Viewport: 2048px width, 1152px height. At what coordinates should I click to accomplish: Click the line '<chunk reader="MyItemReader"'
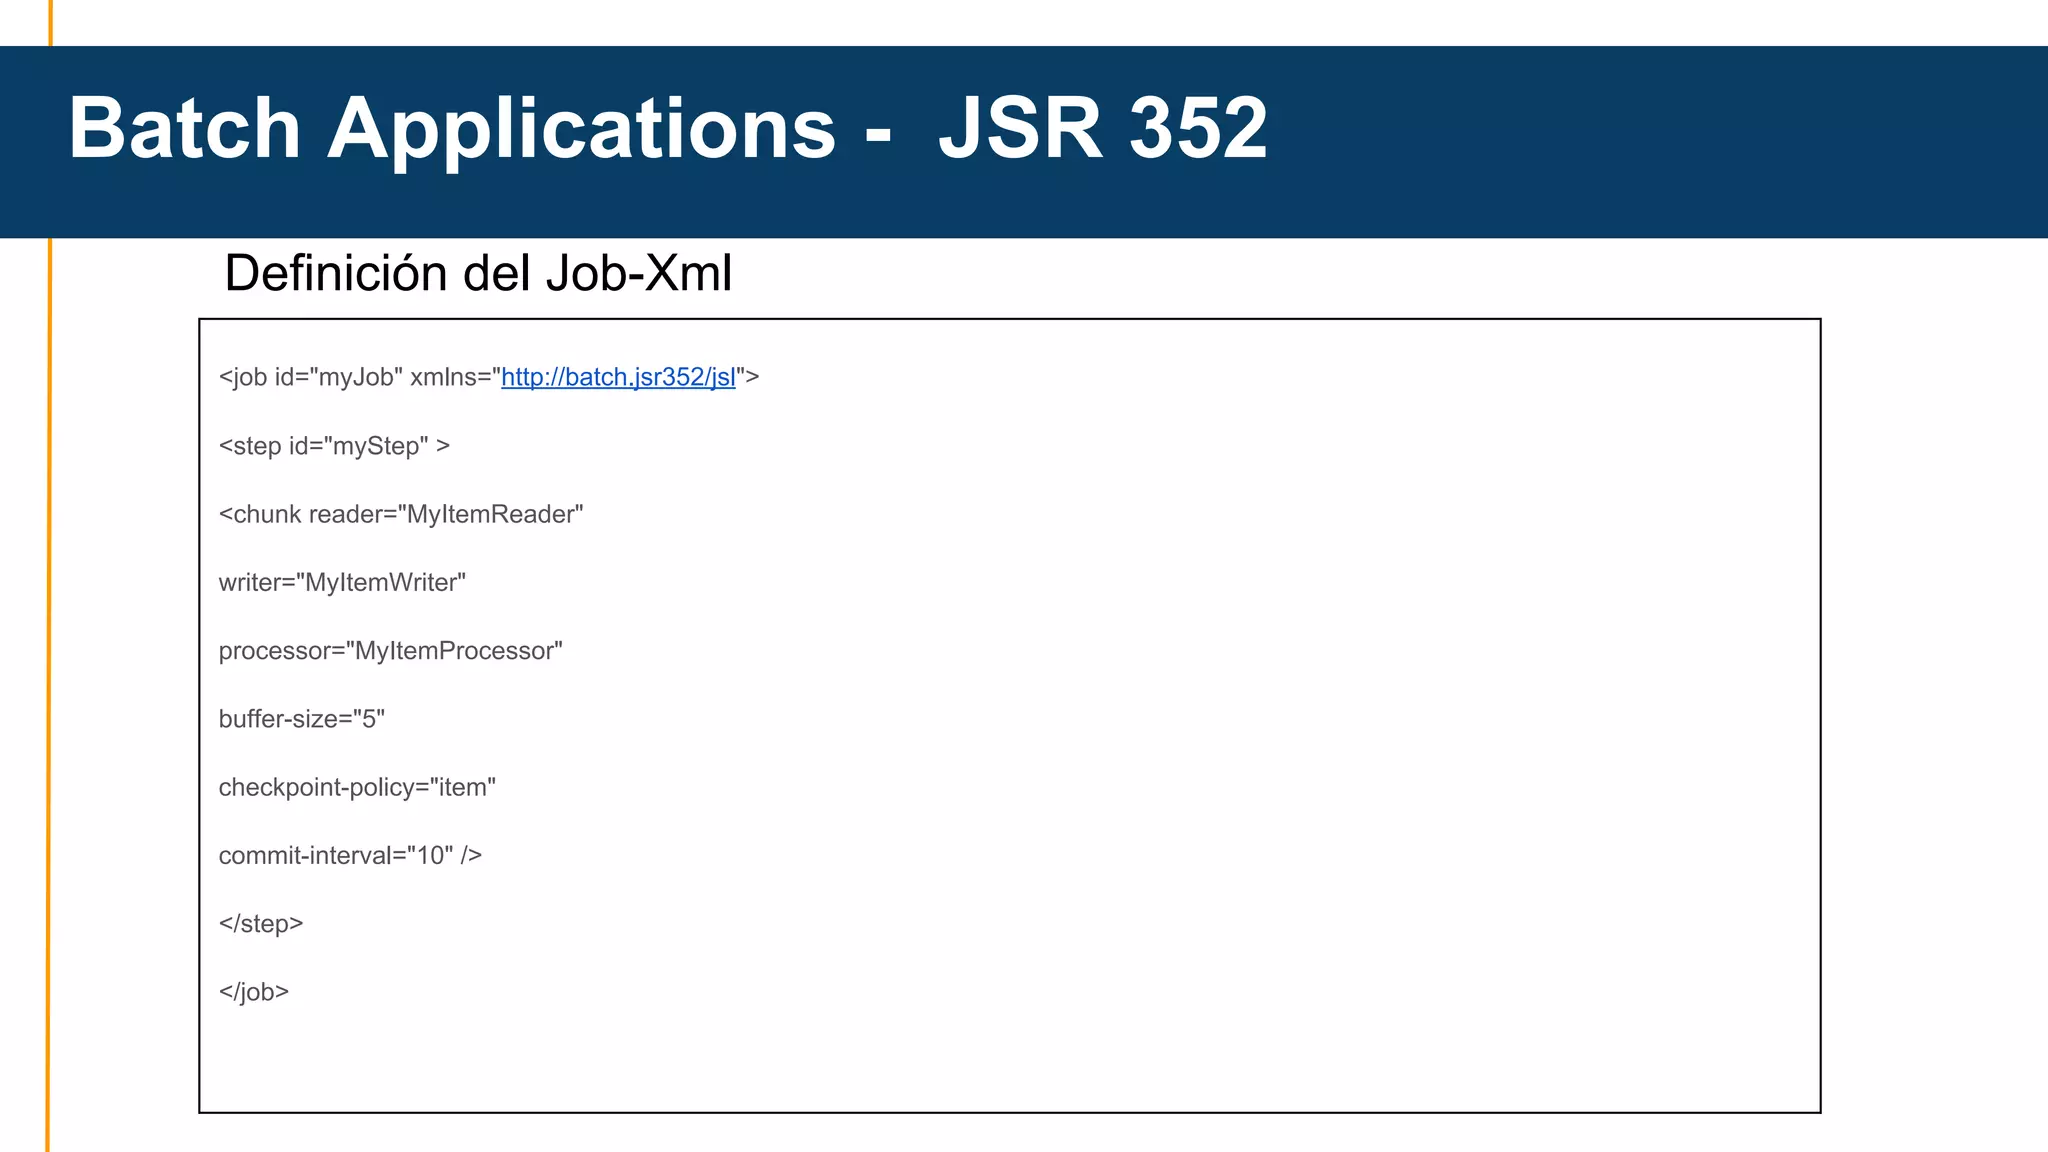401,514
